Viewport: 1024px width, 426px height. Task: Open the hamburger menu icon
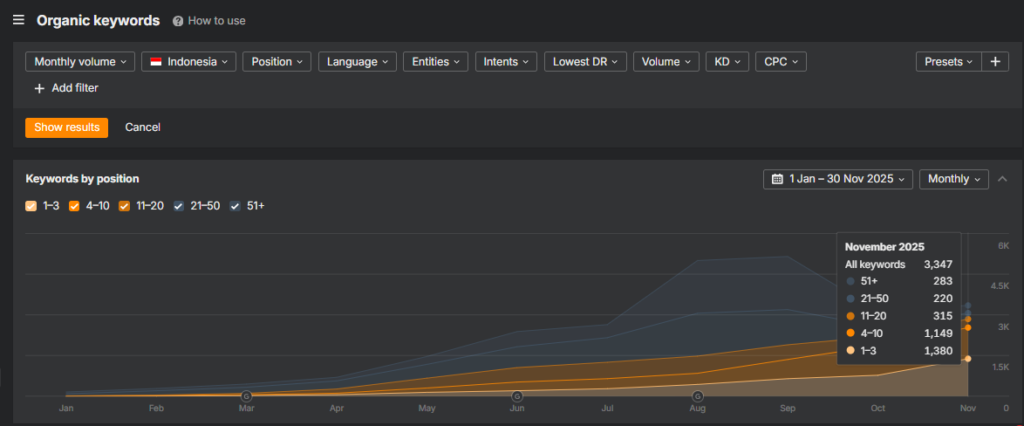(x=18, y=20)
